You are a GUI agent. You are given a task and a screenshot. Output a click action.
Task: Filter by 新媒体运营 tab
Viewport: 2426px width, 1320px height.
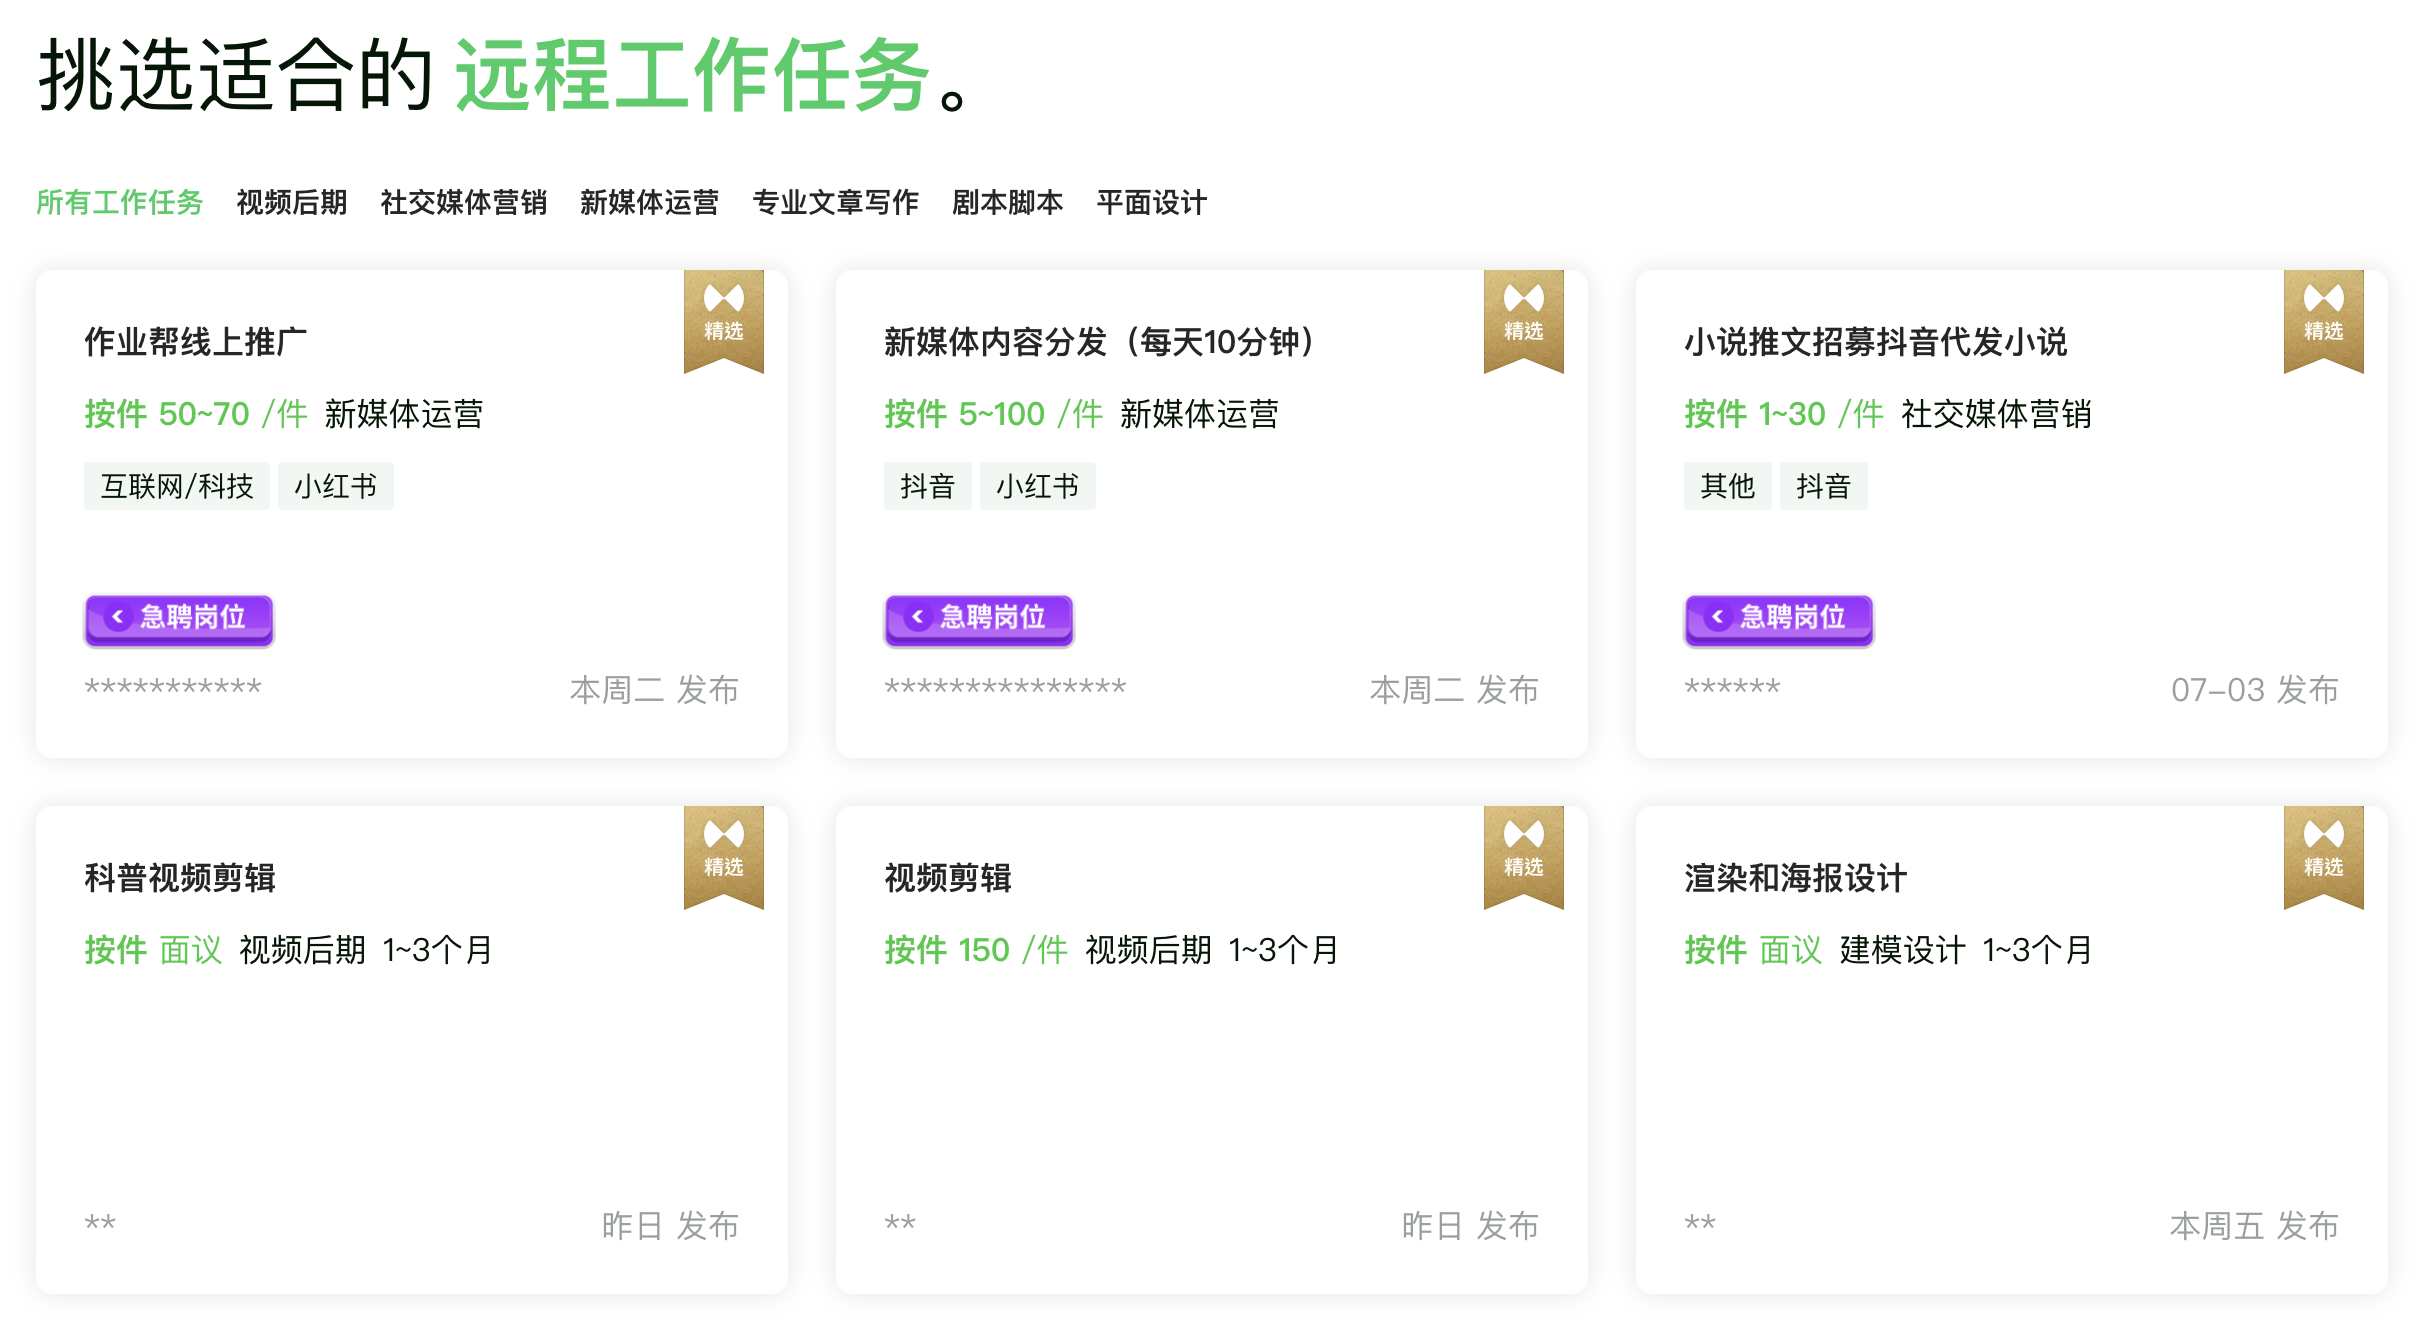tap(650, 203)
